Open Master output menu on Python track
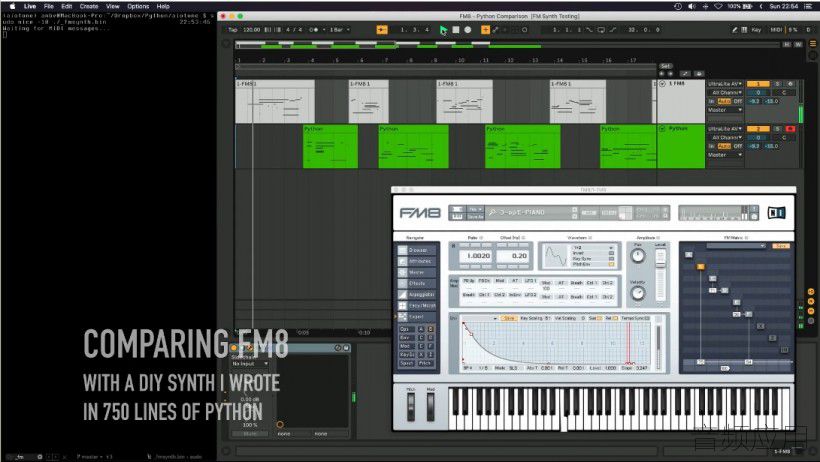 pos(725,155)
